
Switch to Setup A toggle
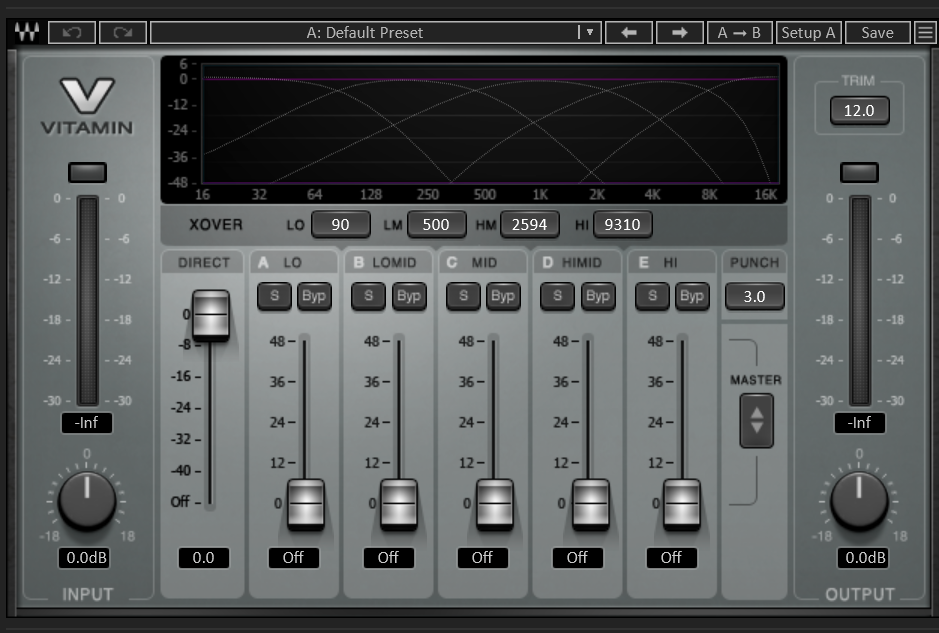tap(808, 32)
